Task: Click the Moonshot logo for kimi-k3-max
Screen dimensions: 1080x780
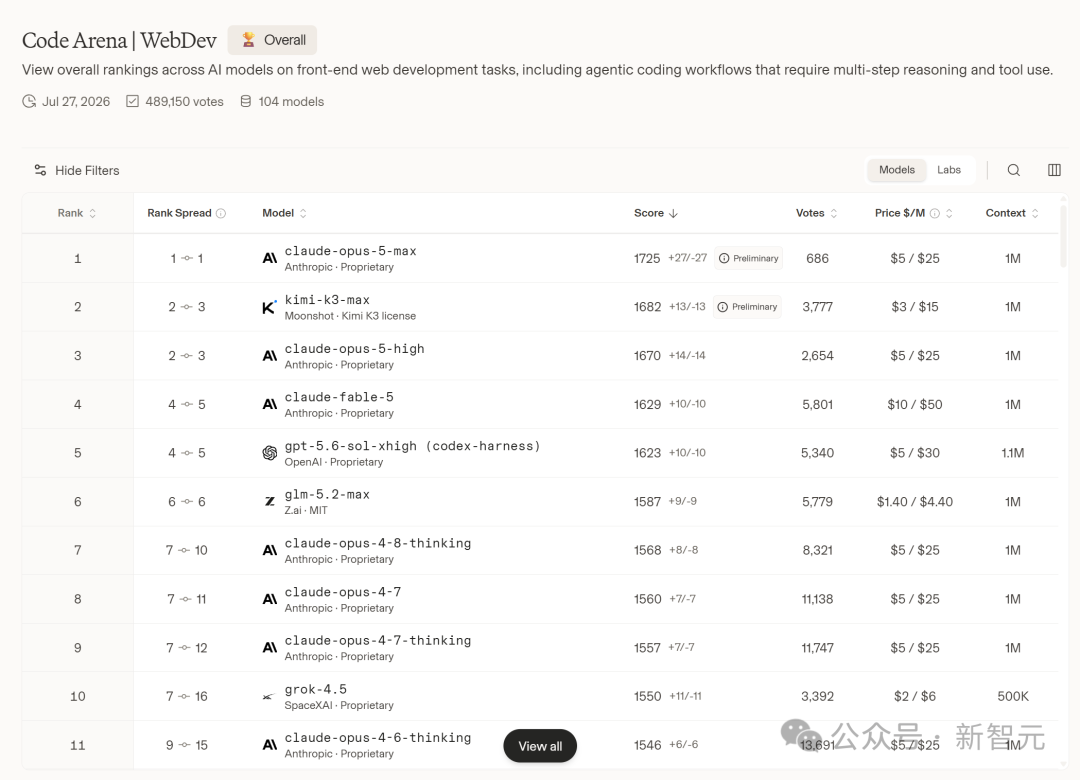Action: point(269,307)
